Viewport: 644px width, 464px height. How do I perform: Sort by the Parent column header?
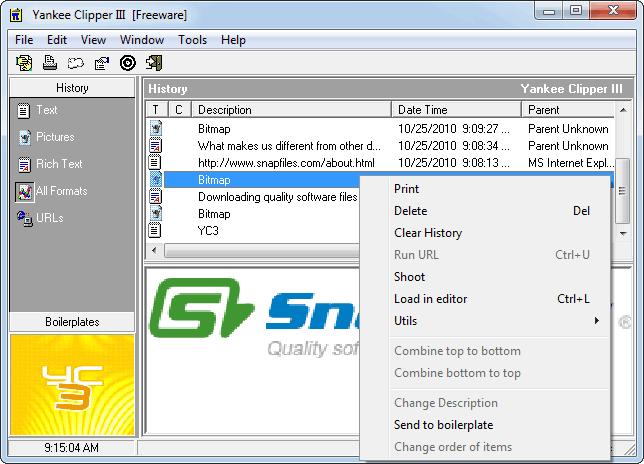point(568,110)
